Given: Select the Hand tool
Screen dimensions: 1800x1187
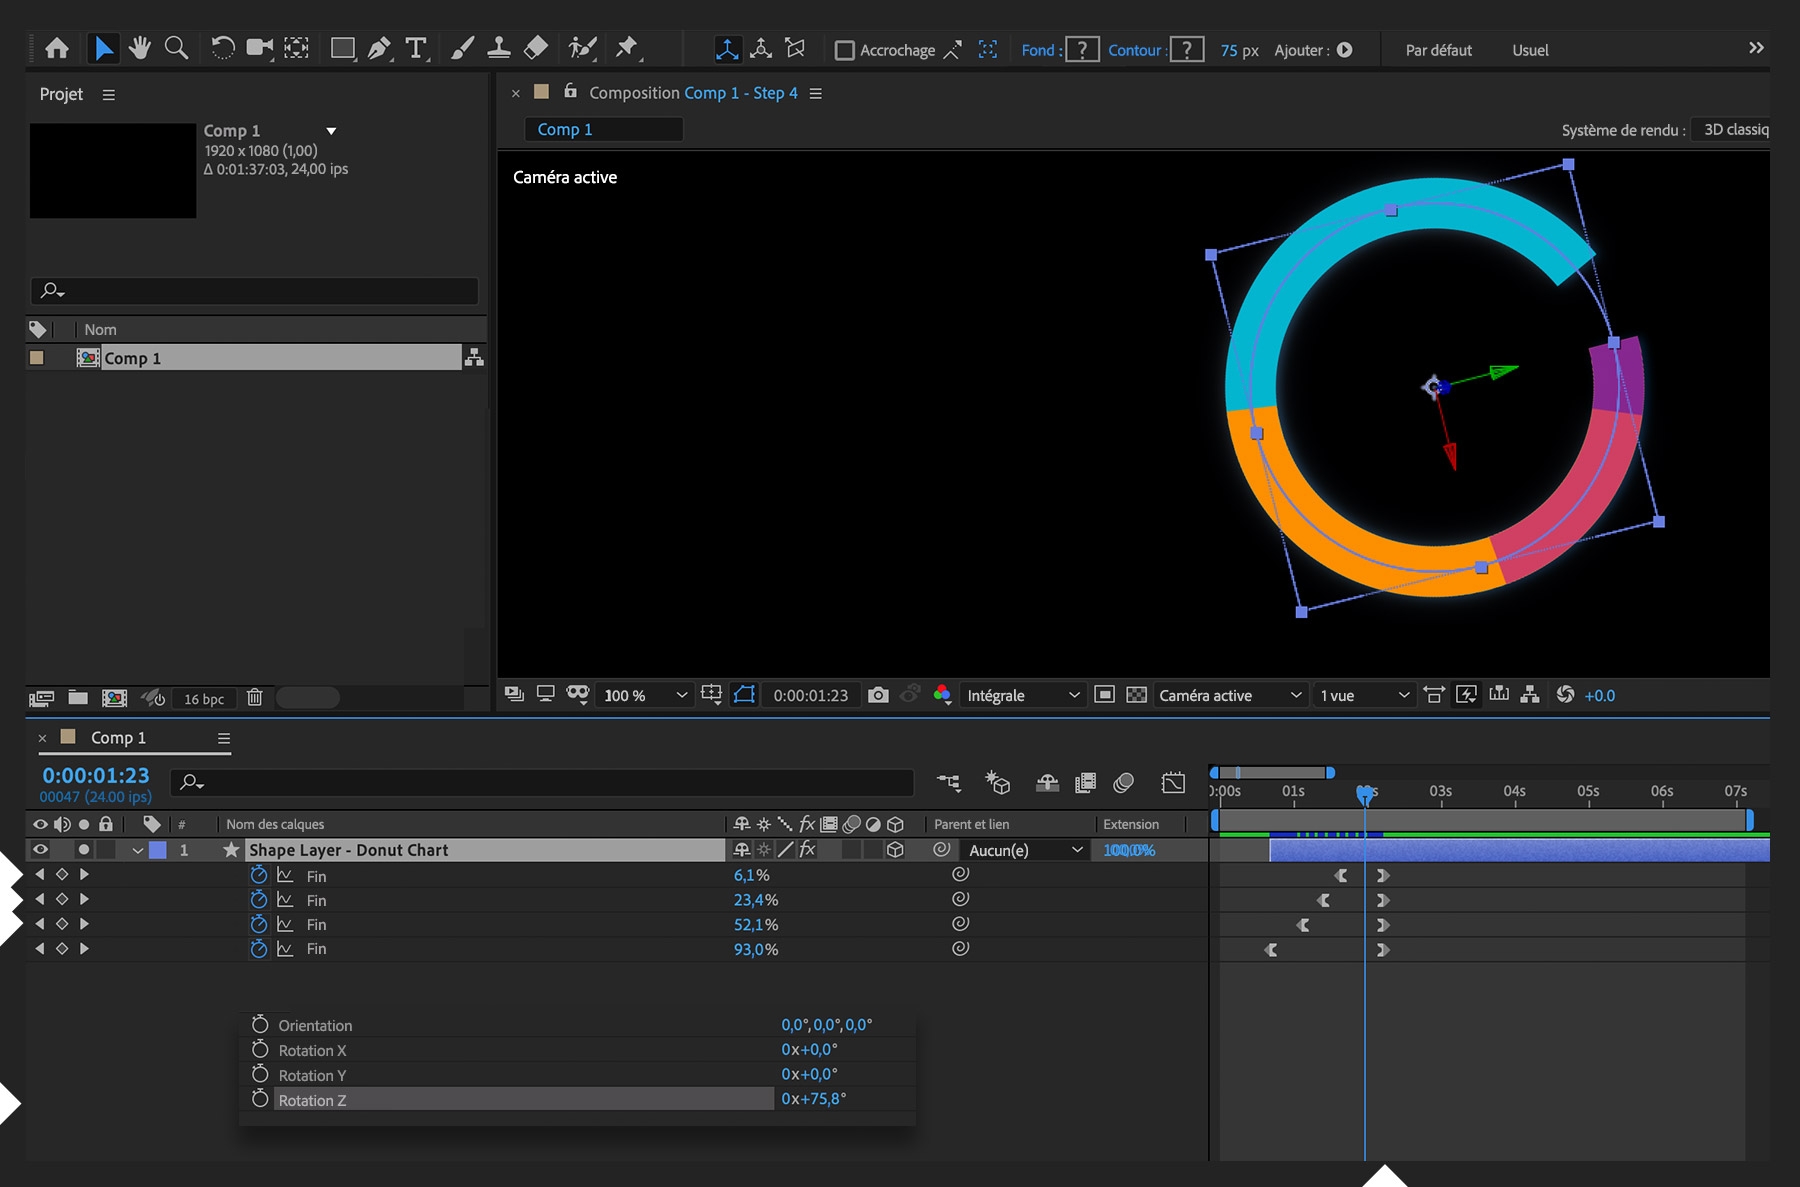Looking at the screenshot, I should tap(140, 47).
